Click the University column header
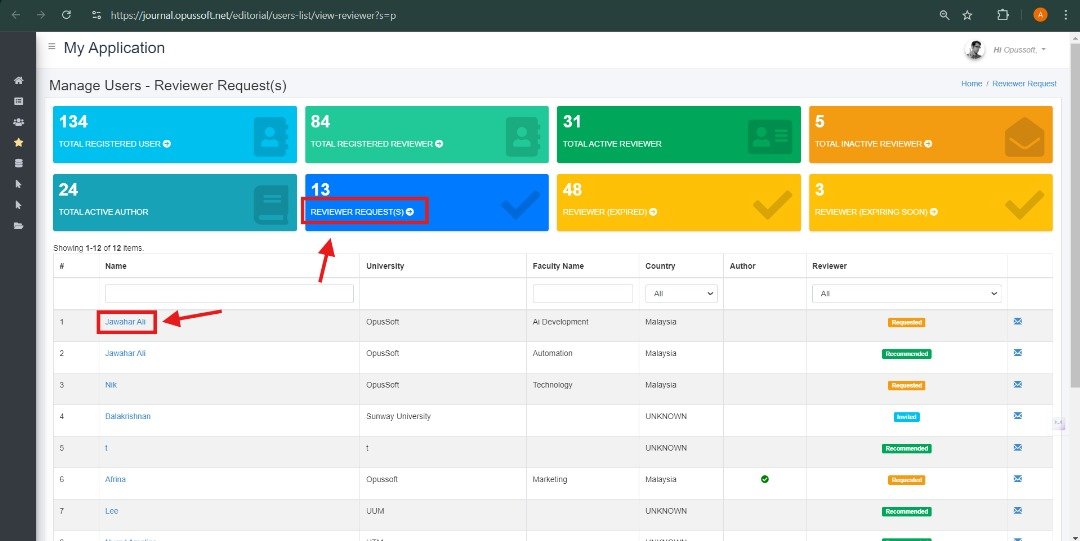This screenshot has height=541, width=1080. (x=385, y=266)
